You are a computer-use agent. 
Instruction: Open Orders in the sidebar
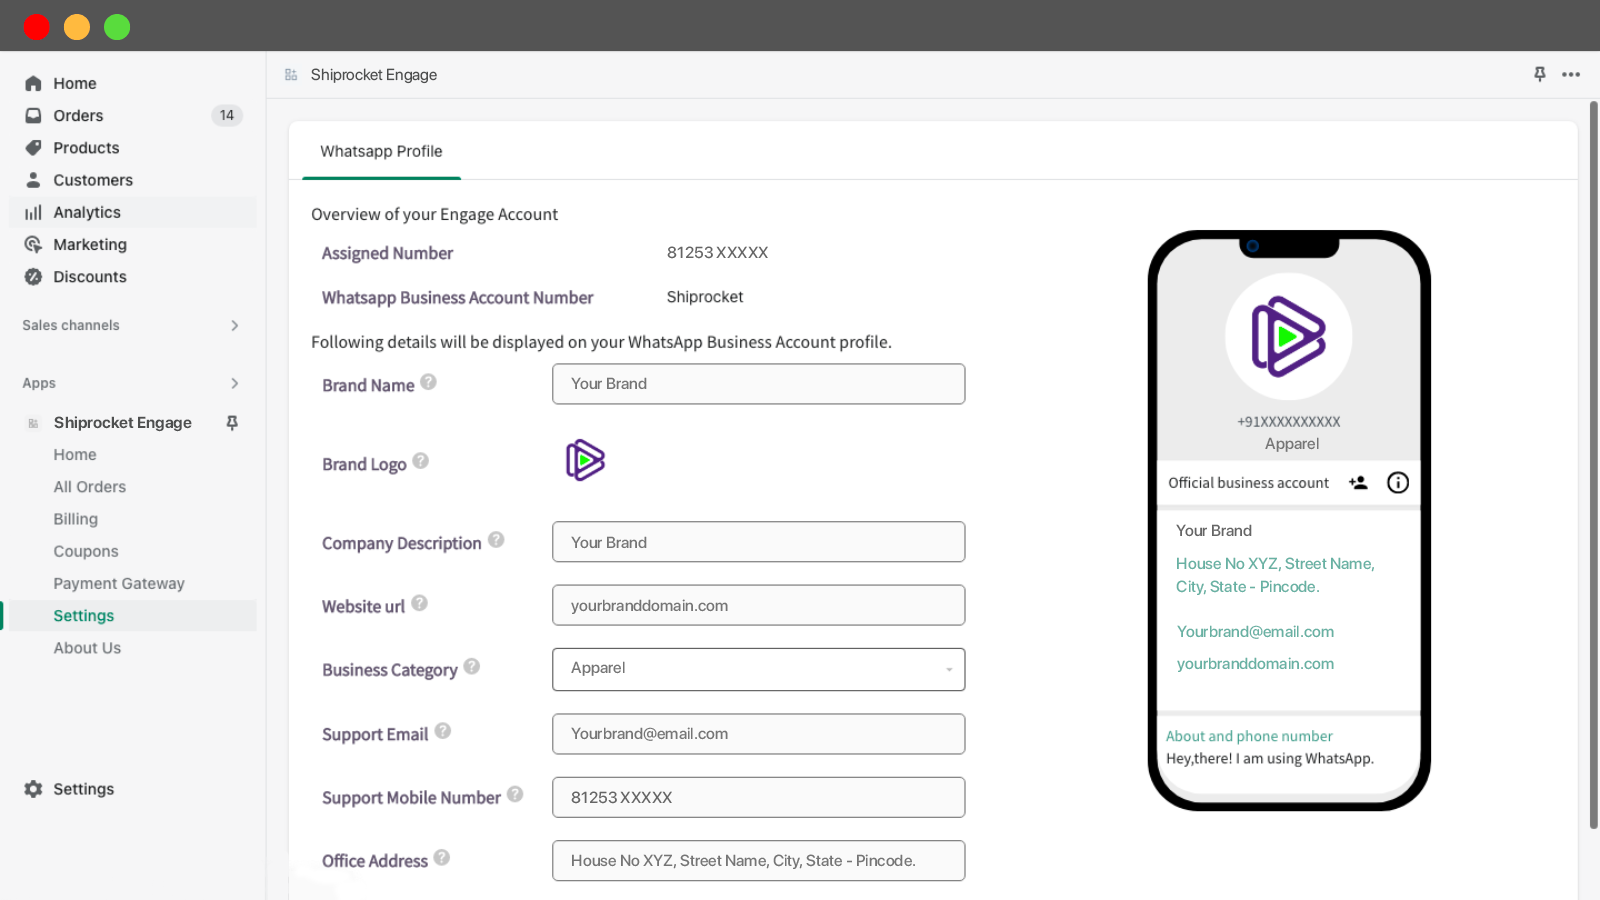tap(78, 116)
